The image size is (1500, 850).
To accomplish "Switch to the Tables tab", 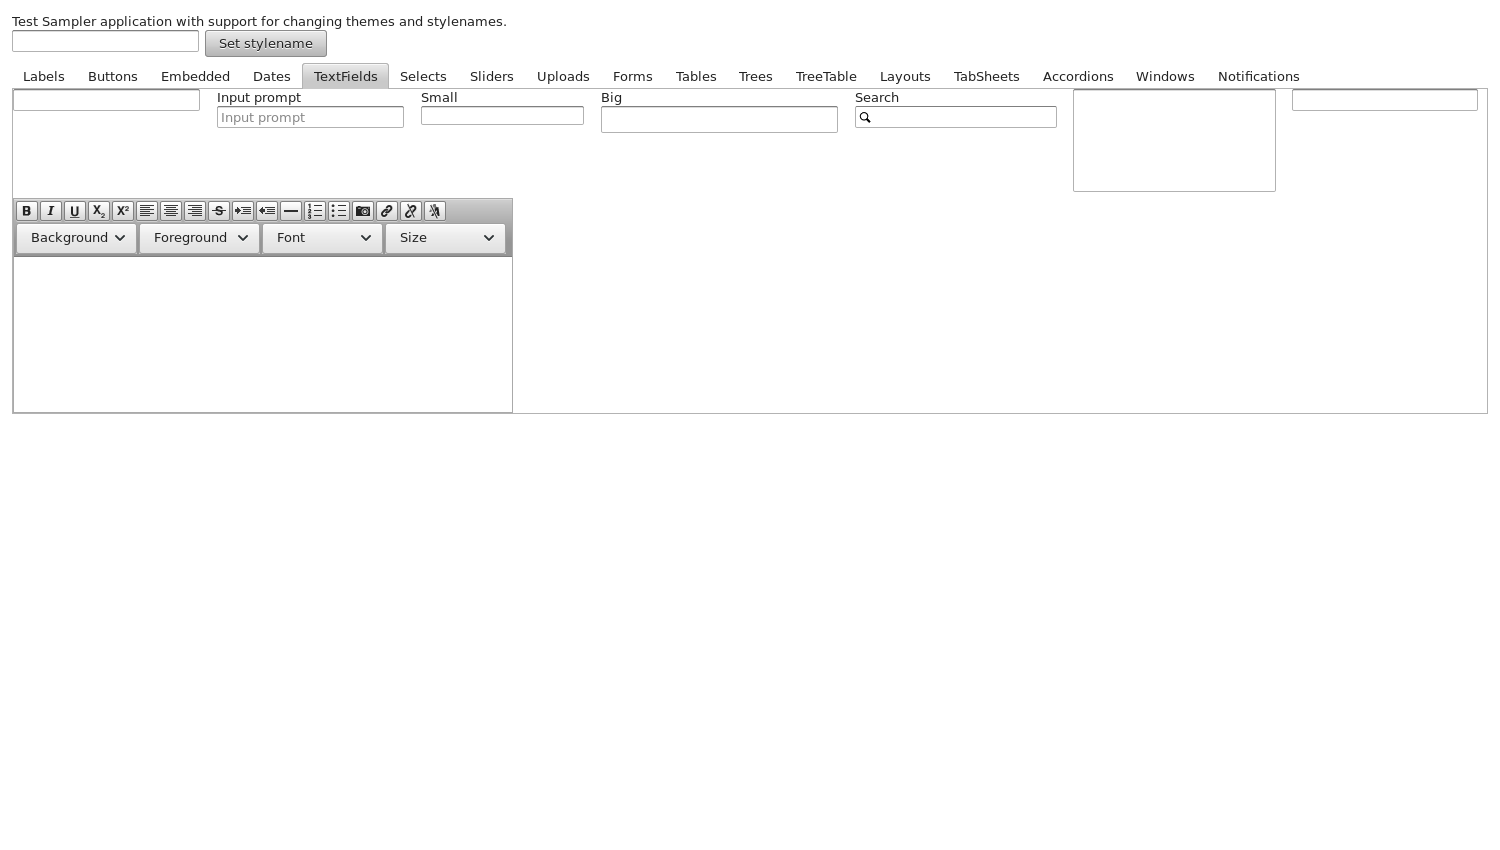I will 696,77.
